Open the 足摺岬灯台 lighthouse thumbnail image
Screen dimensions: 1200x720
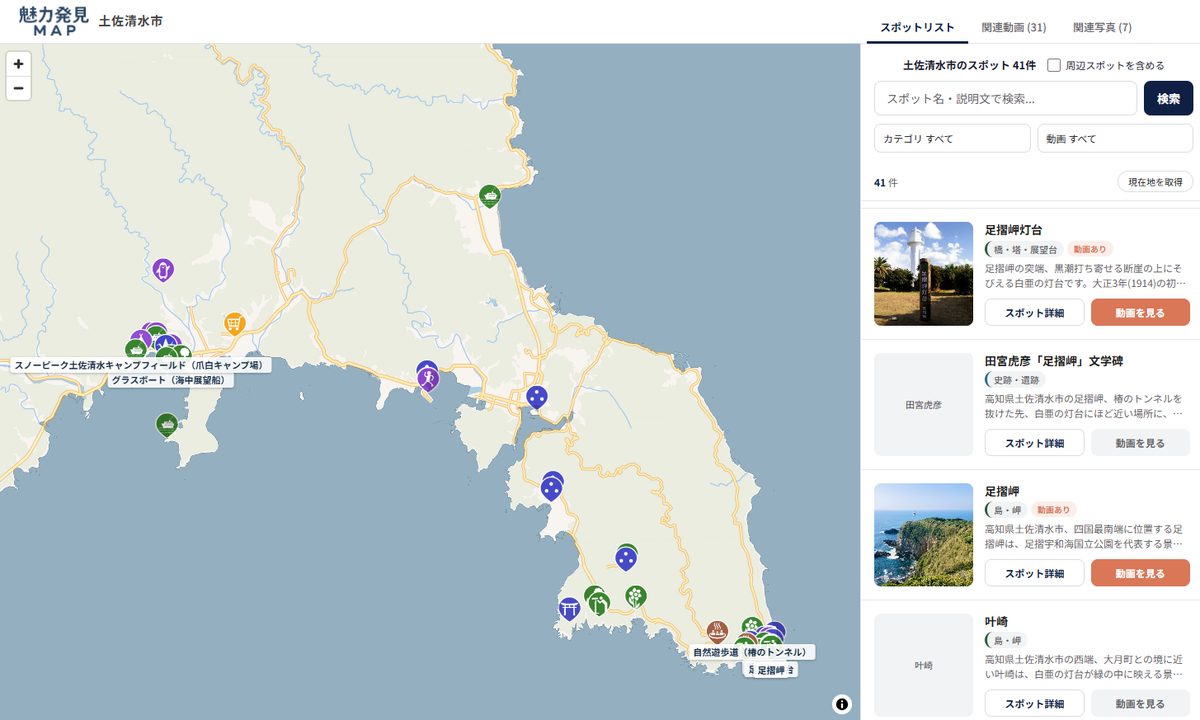(x=923, y=273)
